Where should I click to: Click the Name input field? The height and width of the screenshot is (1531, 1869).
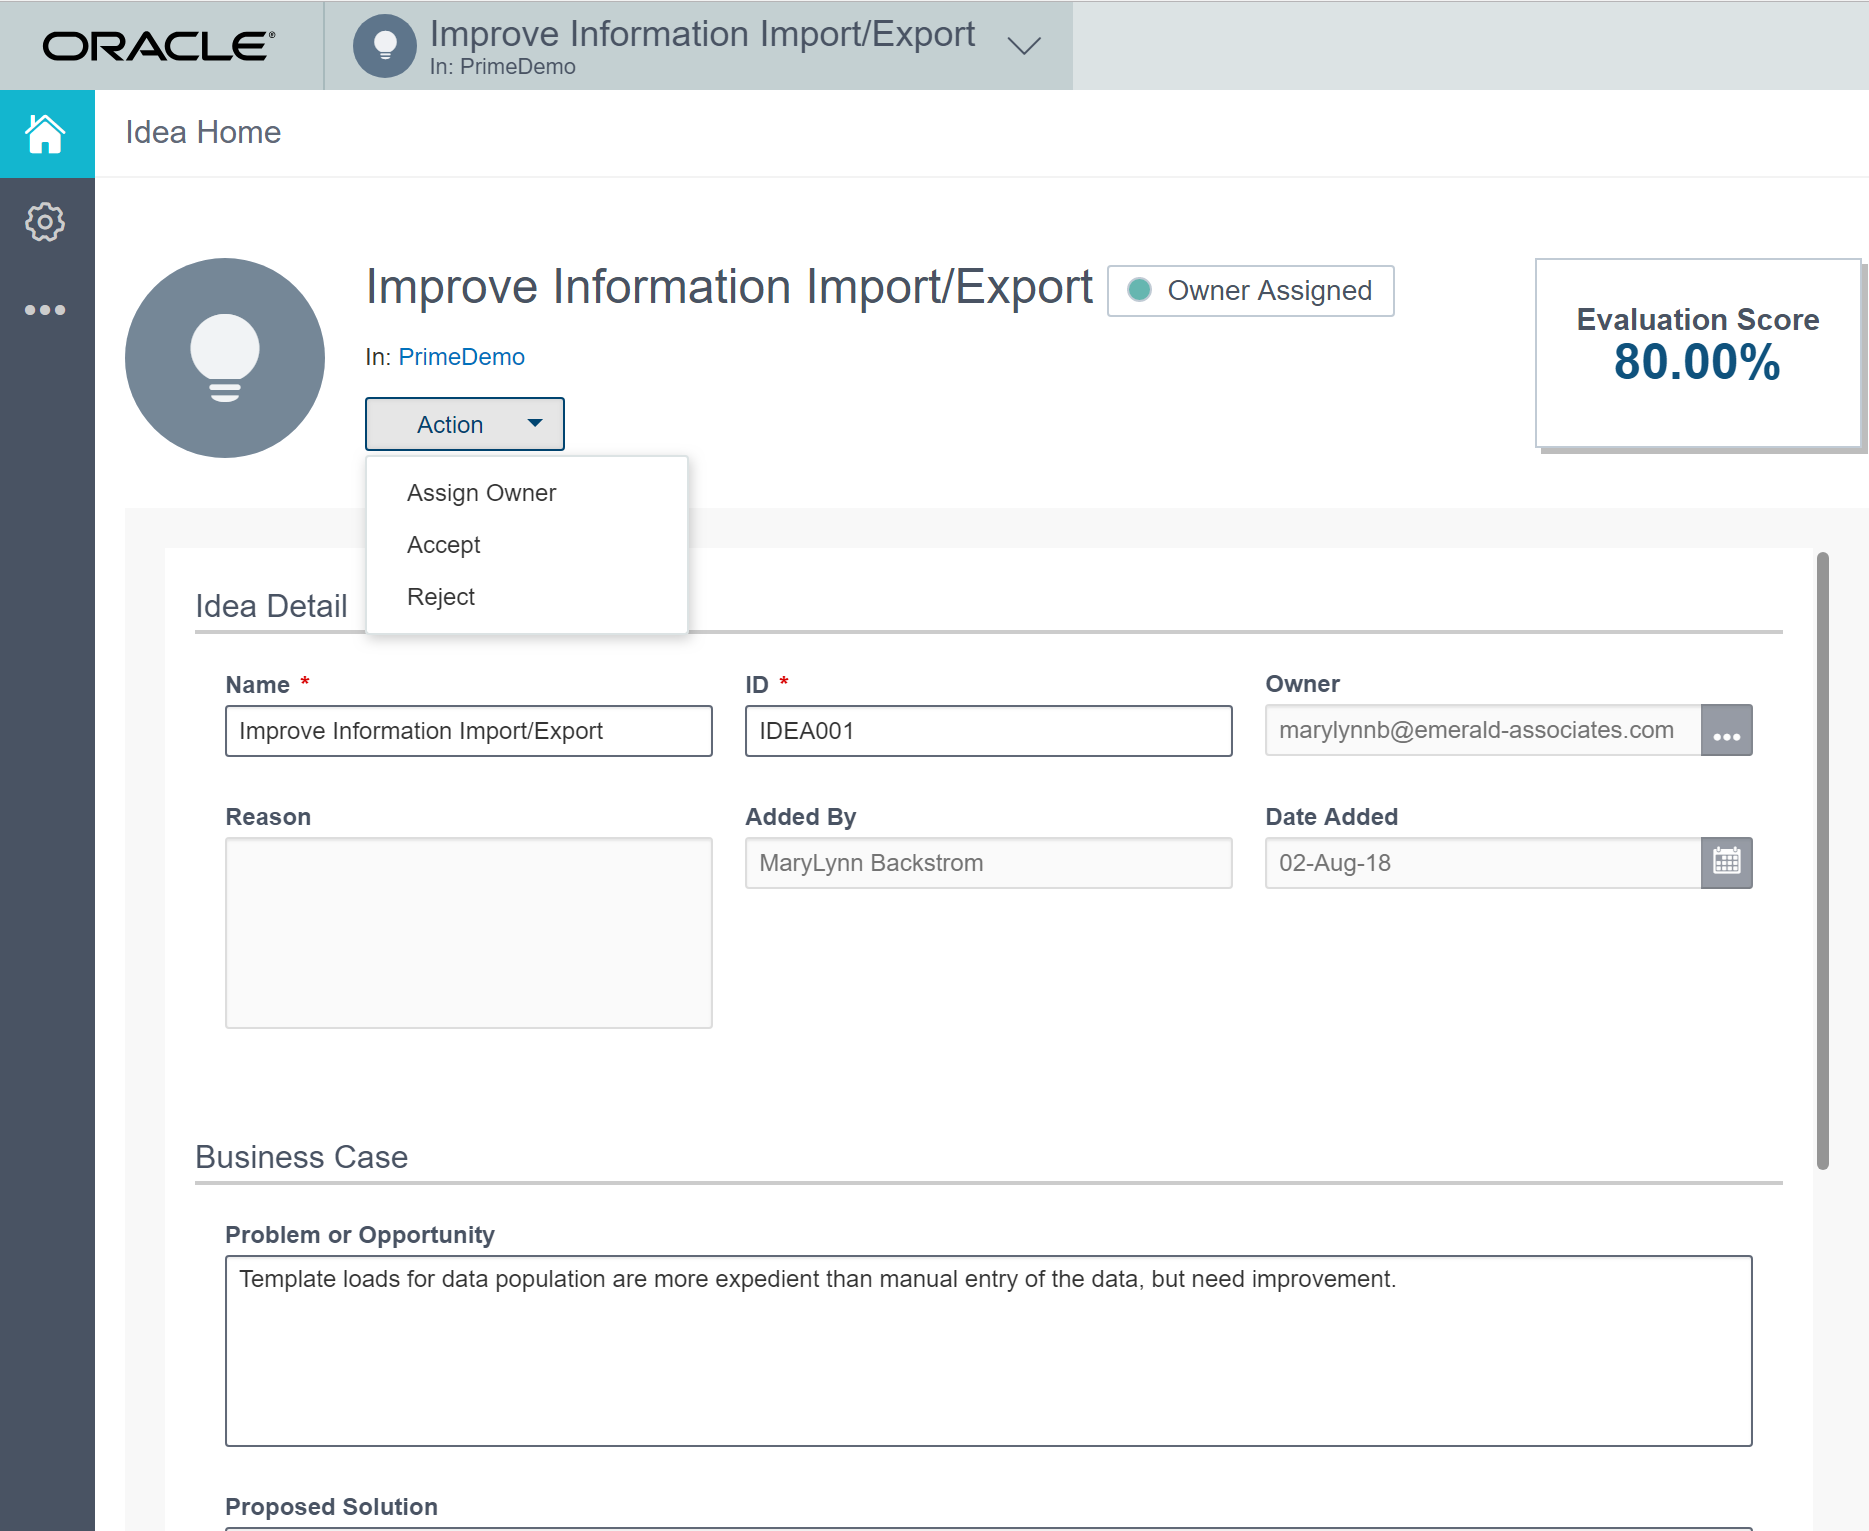tap(468, 731)
